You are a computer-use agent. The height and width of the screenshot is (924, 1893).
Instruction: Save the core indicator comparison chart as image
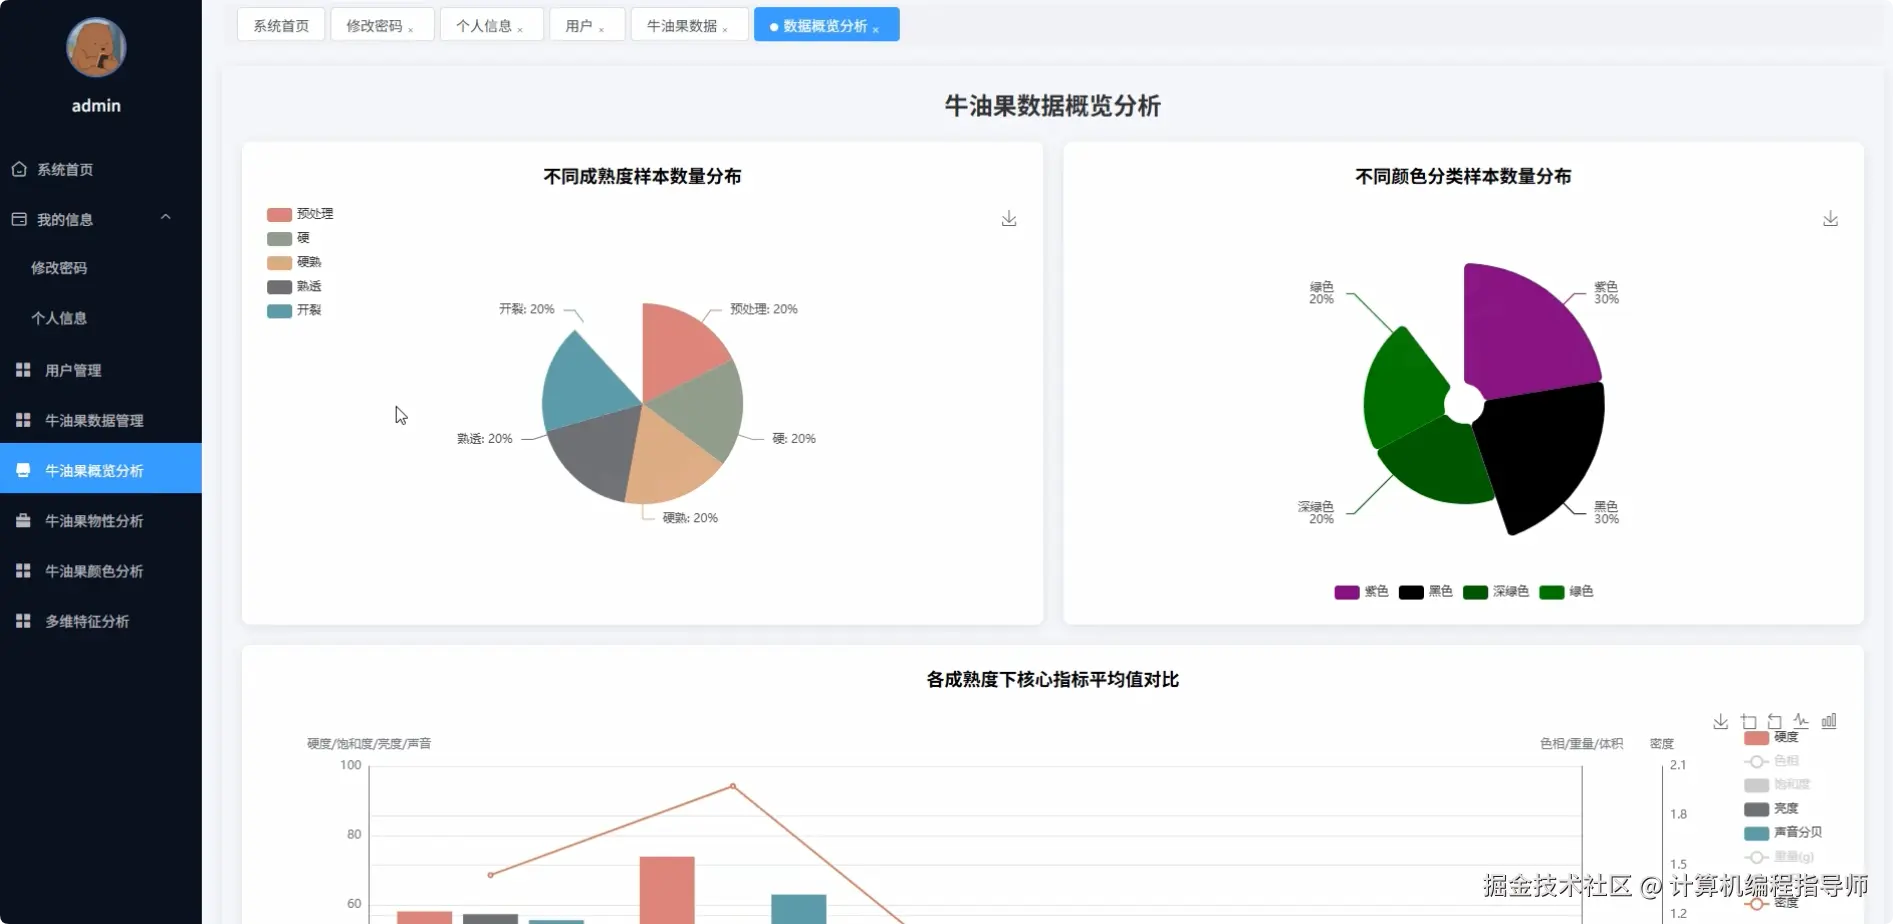[x=1720, y=721]
